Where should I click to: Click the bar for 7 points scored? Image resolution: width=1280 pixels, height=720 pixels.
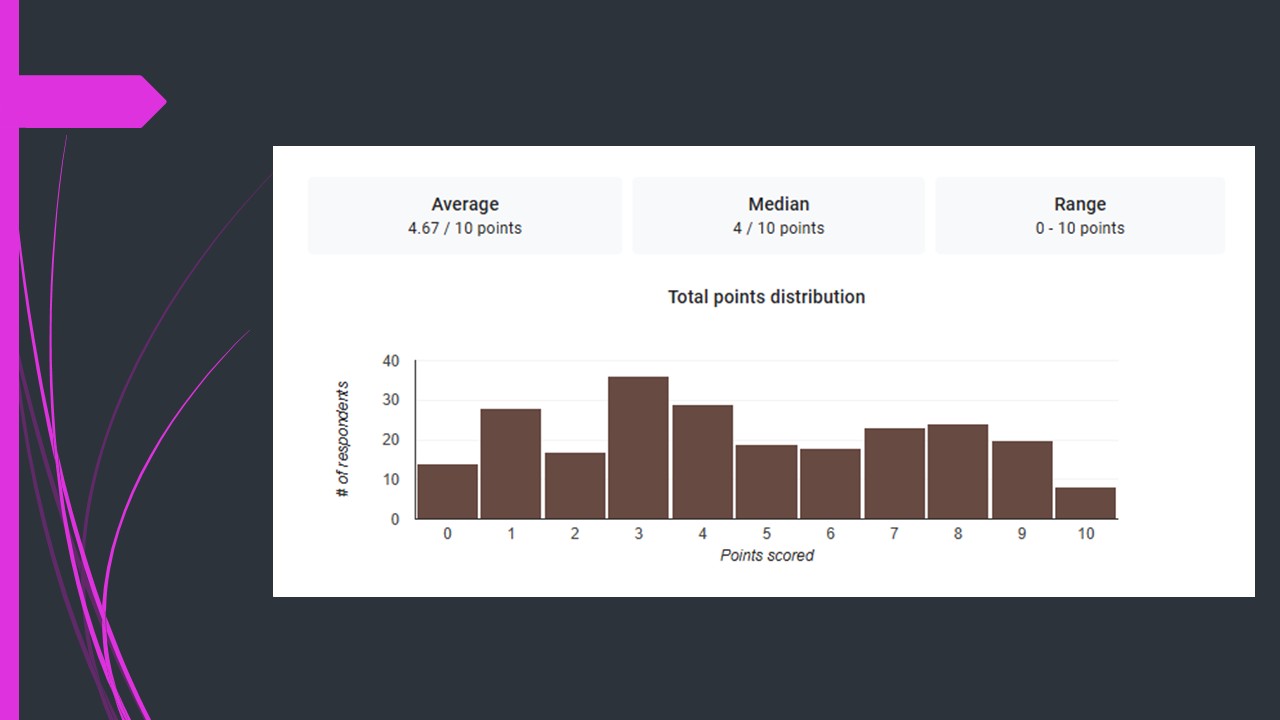click(894, 474)
